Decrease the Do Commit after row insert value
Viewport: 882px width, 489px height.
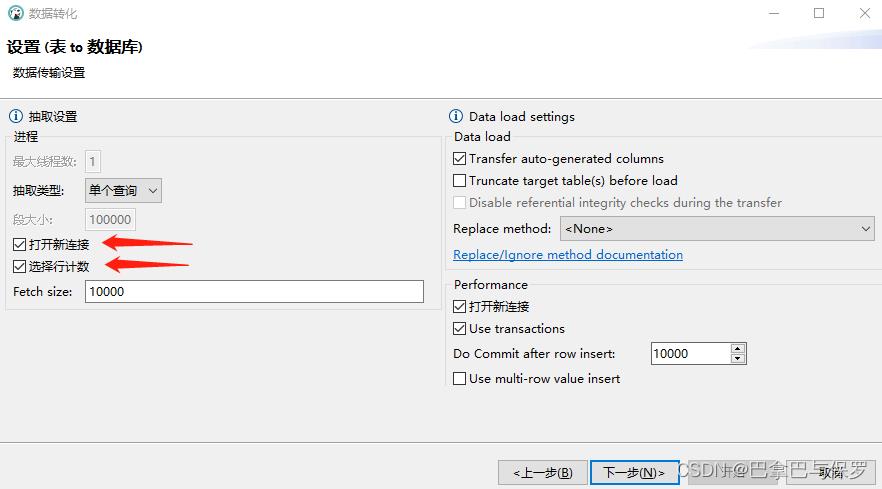(x=738, y=359)
